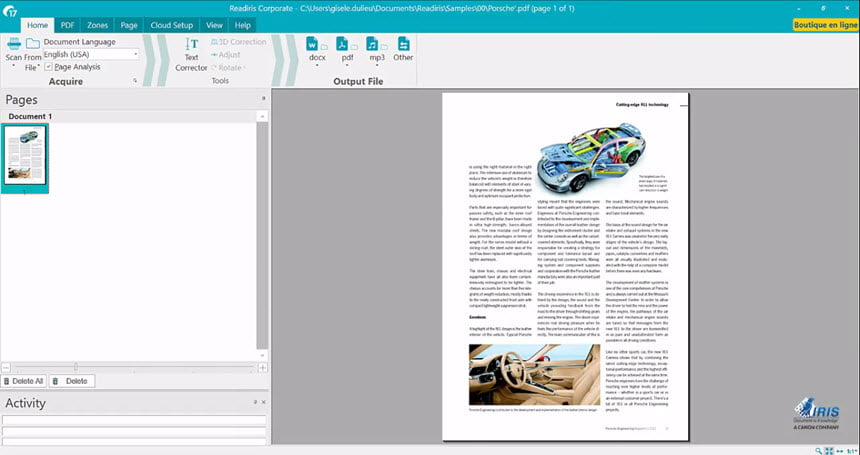Viewport: 860px width, 455px height.
Task: Expand the docx options arrow
Action: point(317,66)
